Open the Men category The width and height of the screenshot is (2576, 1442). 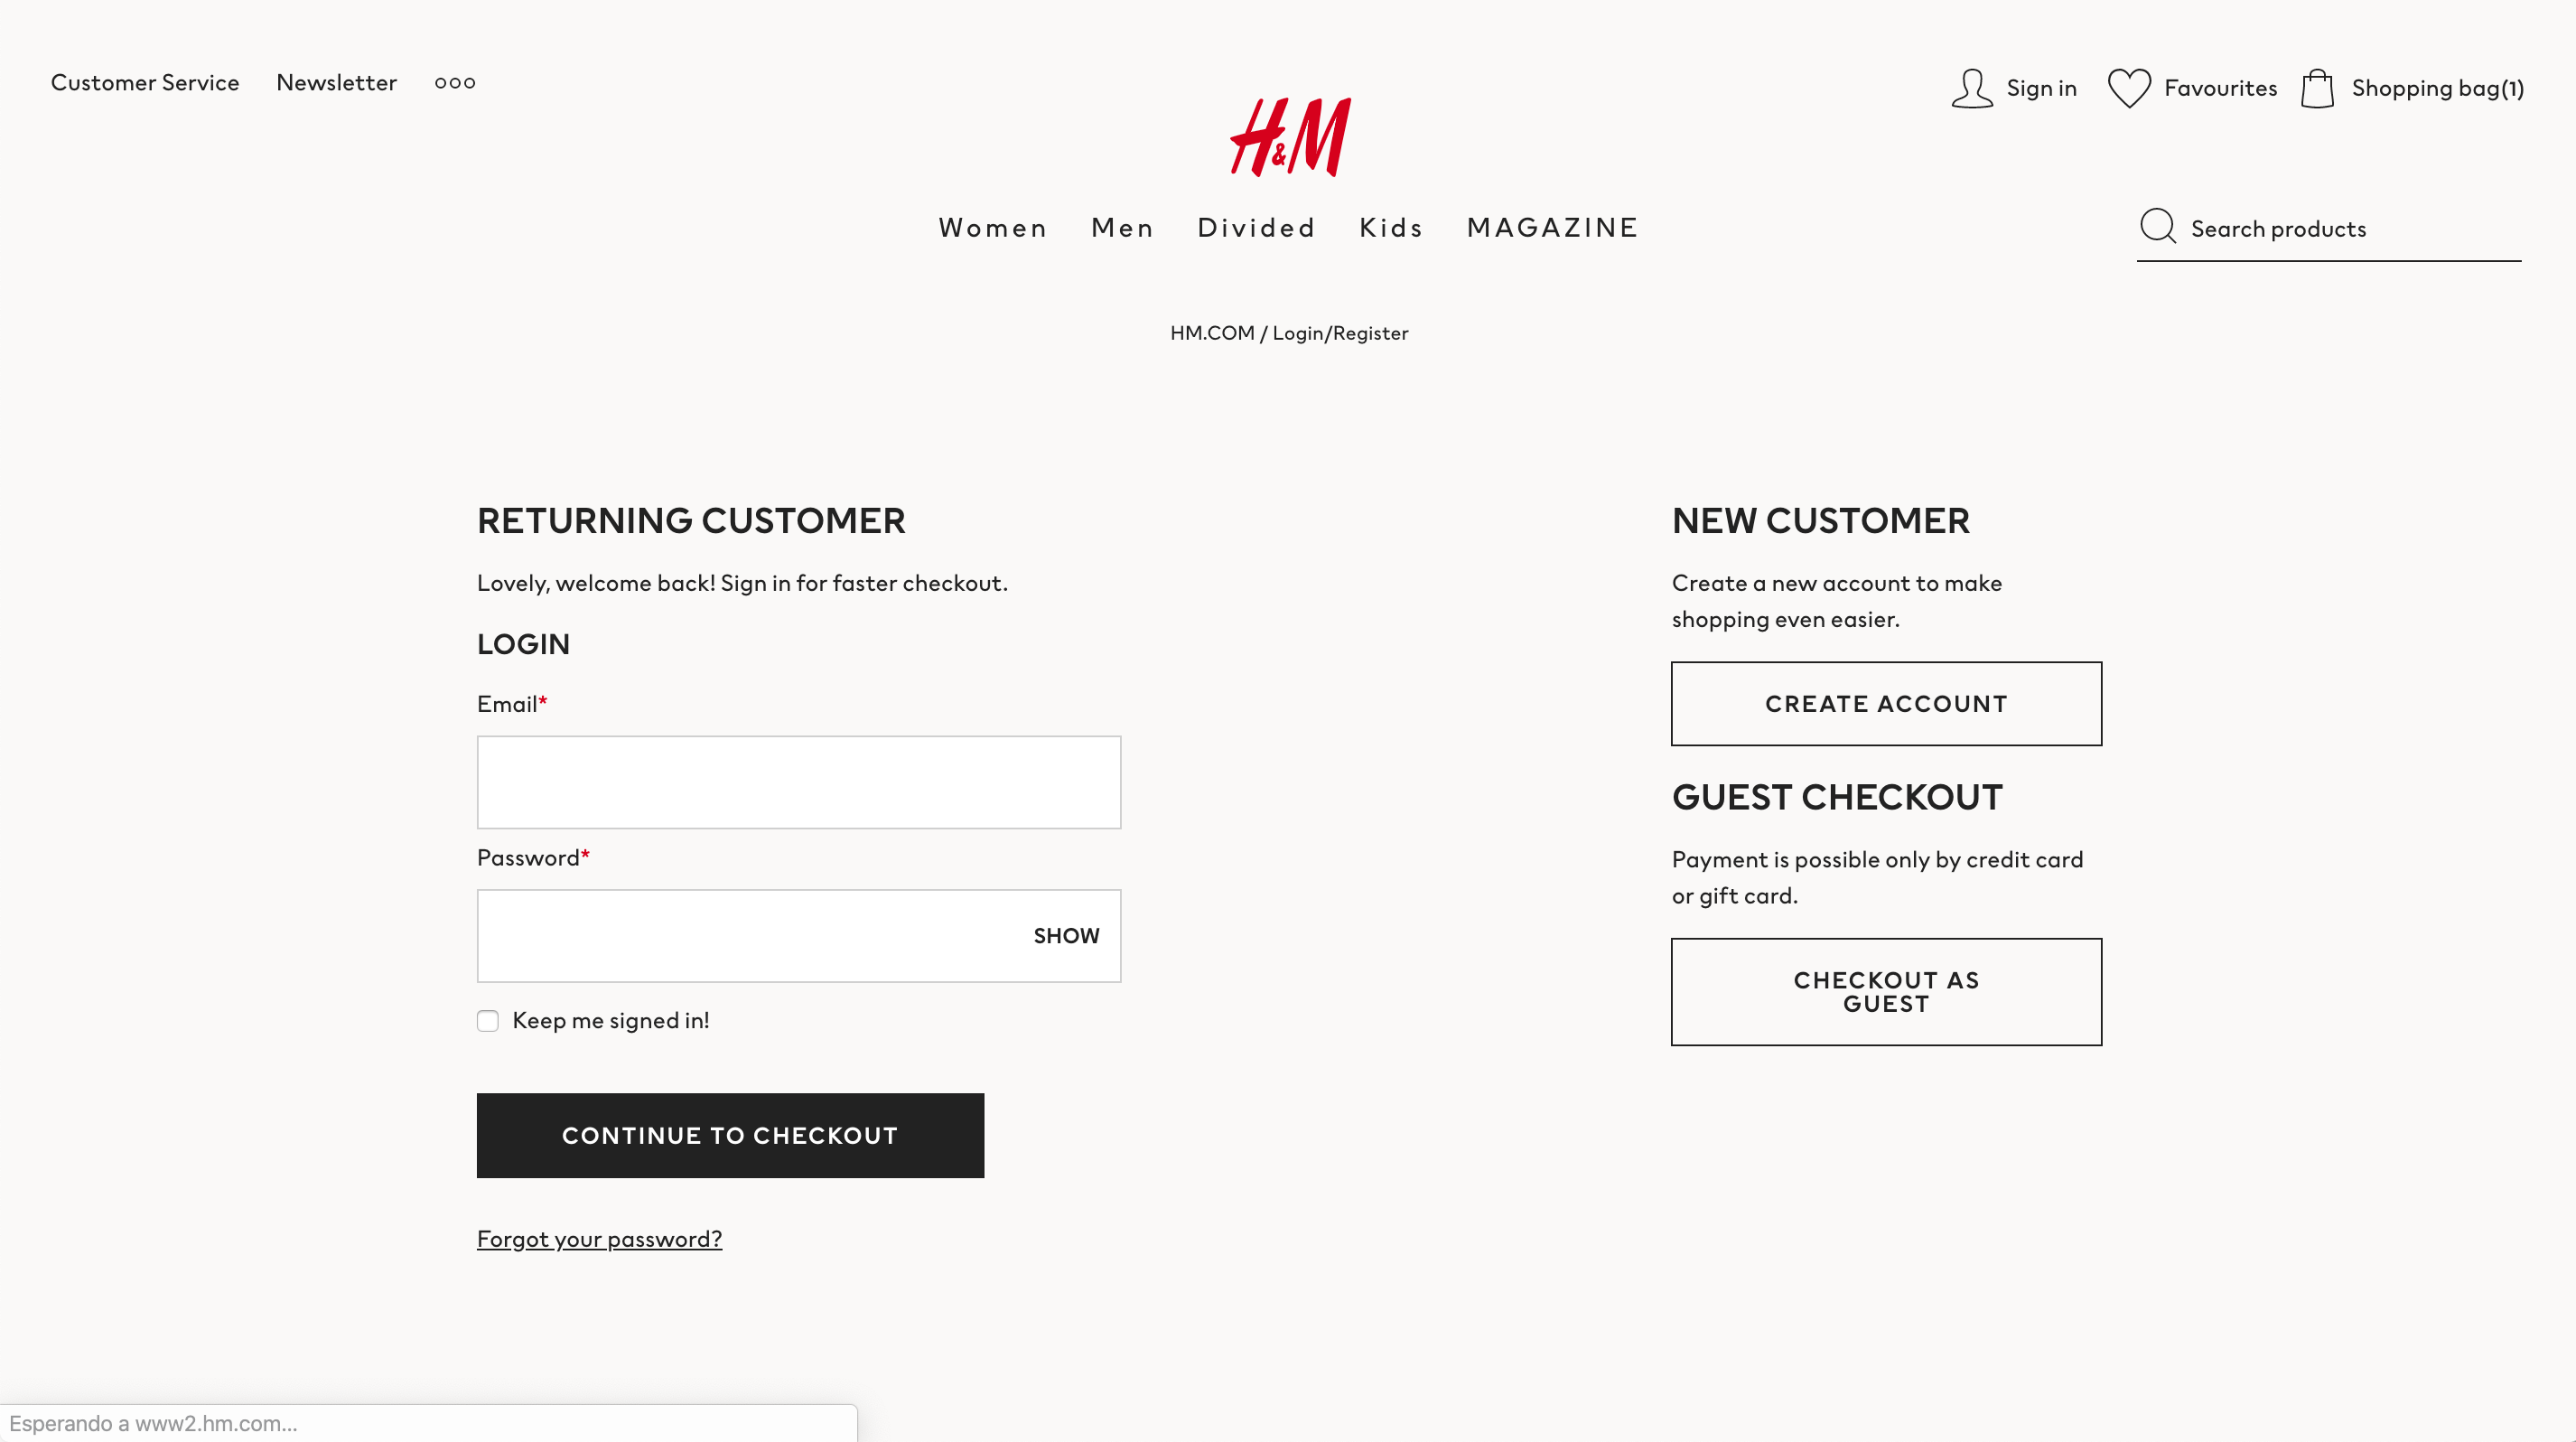[1122, 227]
